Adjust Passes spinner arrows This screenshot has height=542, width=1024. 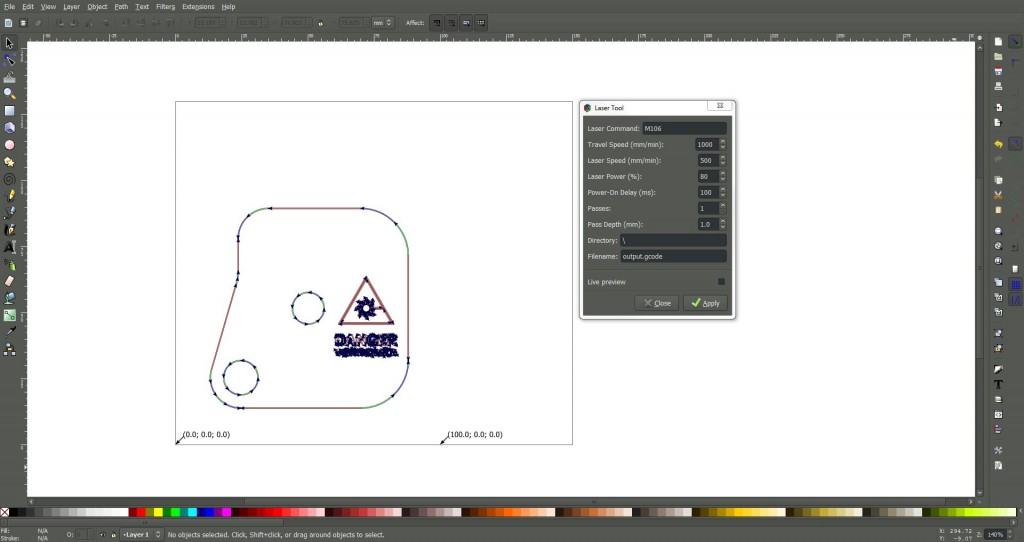tap(722, 208)
